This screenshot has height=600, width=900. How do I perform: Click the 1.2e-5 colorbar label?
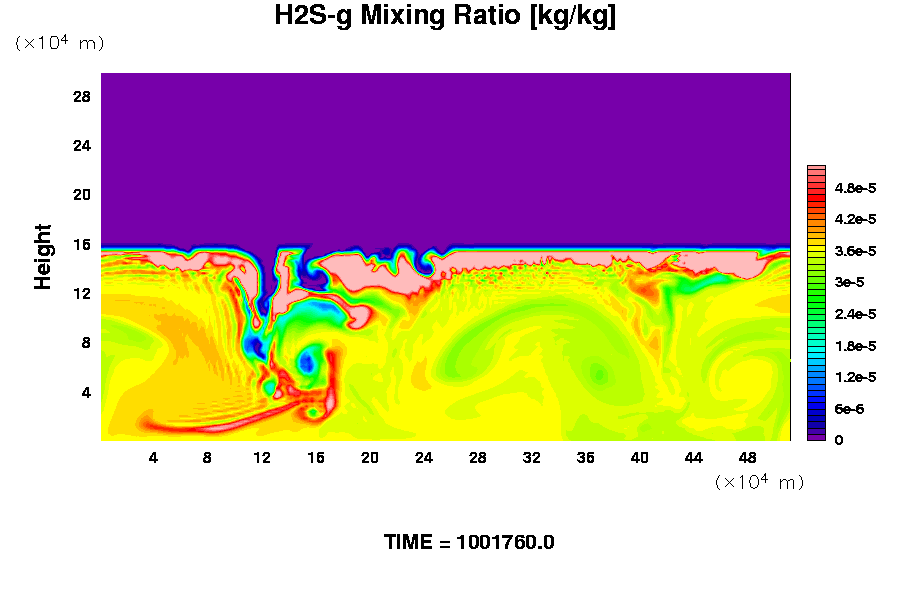coord(856,377)
